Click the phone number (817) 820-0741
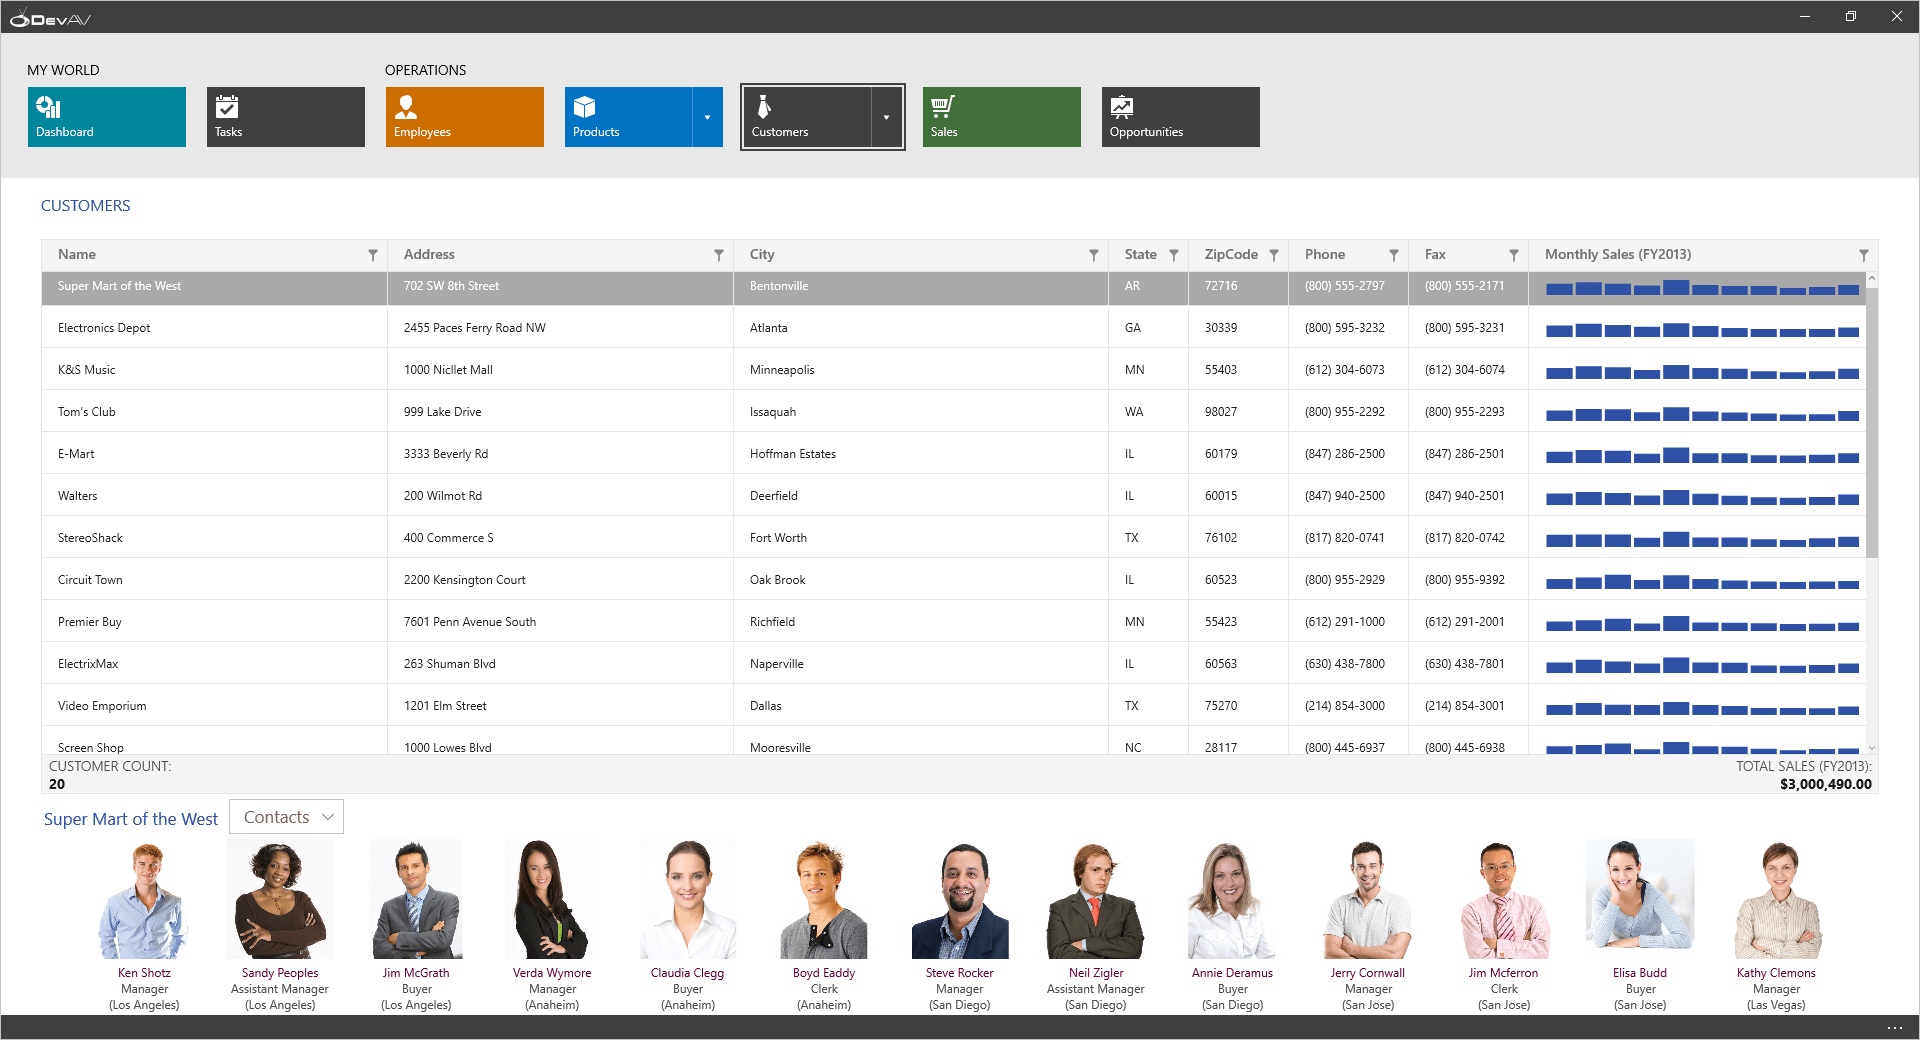1920x1040 pixels. point(1345,538)
